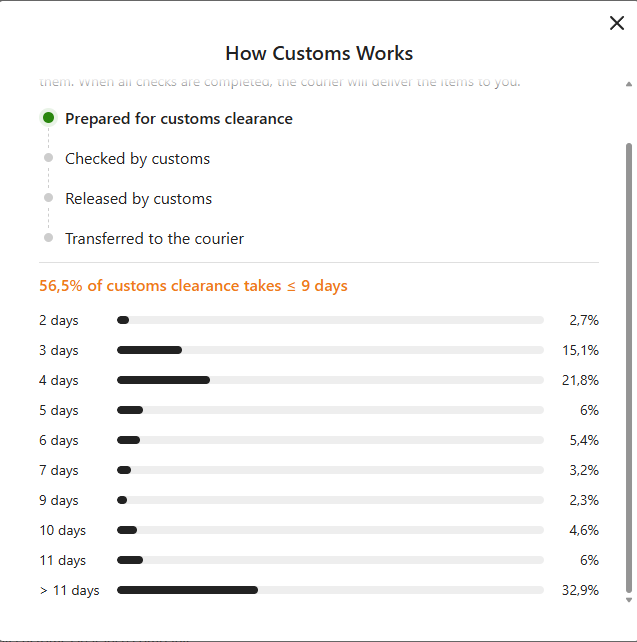Click the > 11 days progress bar
637x642 pixels.
tap(330, 590)
